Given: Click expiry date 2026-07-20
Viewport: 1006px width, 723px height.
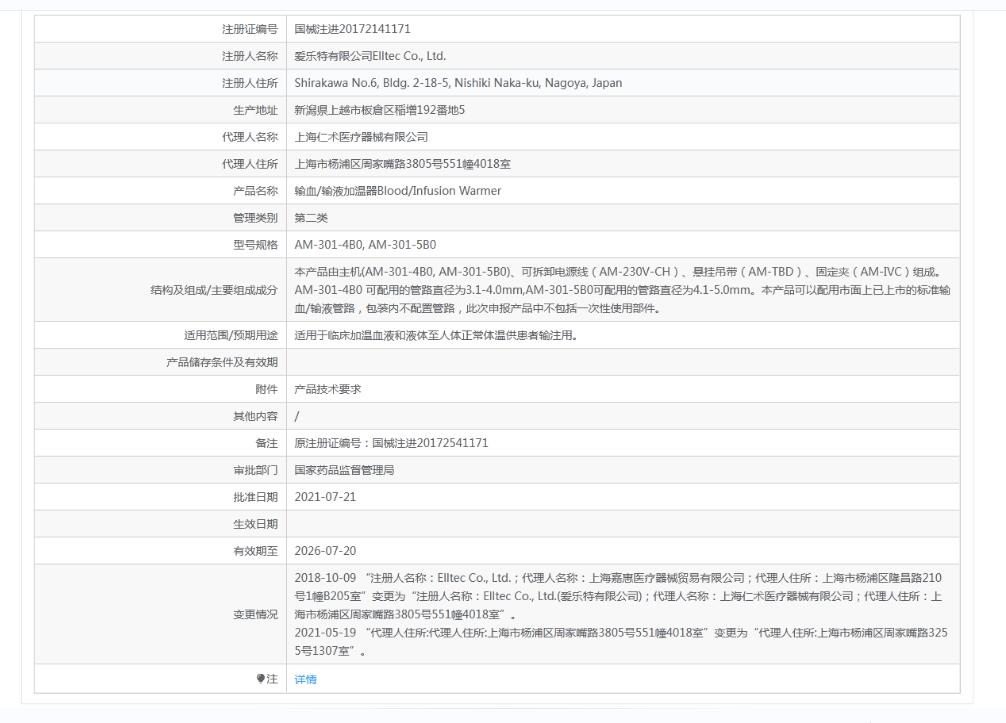Looking at the screenshot, I should point(325,550).
